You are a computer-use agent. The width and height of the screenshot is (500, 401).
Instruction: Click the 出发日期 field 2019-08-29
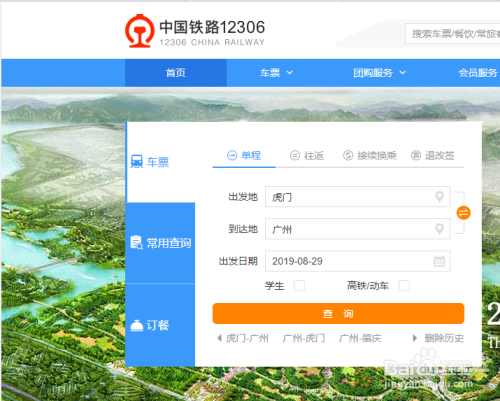(358, 261)
